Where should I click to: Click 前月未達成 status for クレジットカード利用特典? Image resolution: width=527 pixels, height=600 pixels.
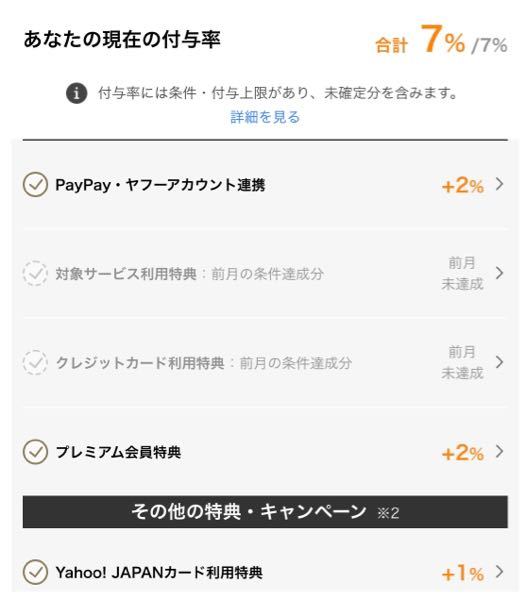pos(462,362)
